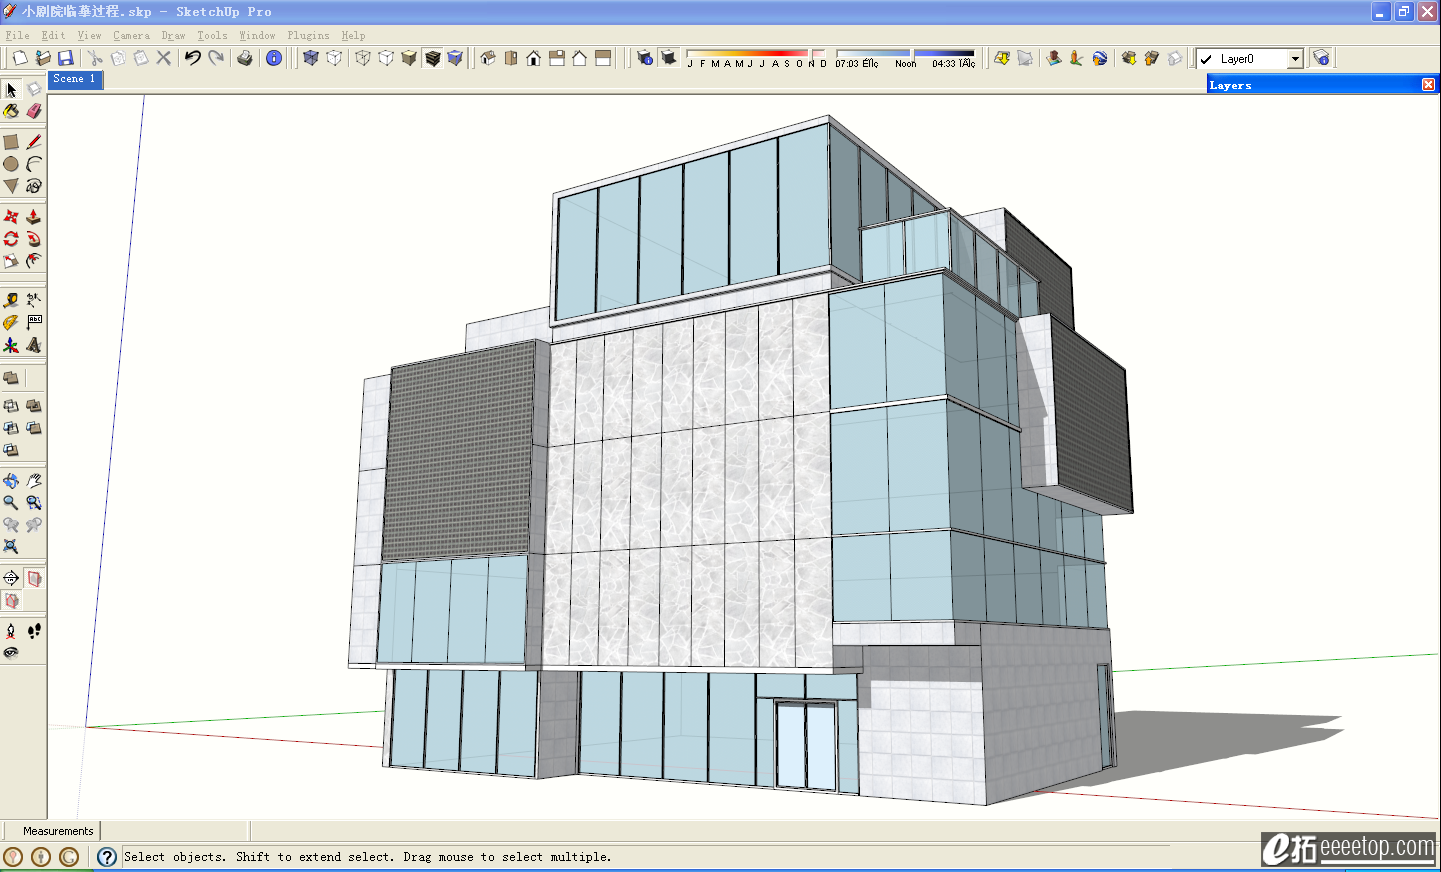Select the Line pencil tool
The width and height of the screenshot is (1441, 872).
34,142
